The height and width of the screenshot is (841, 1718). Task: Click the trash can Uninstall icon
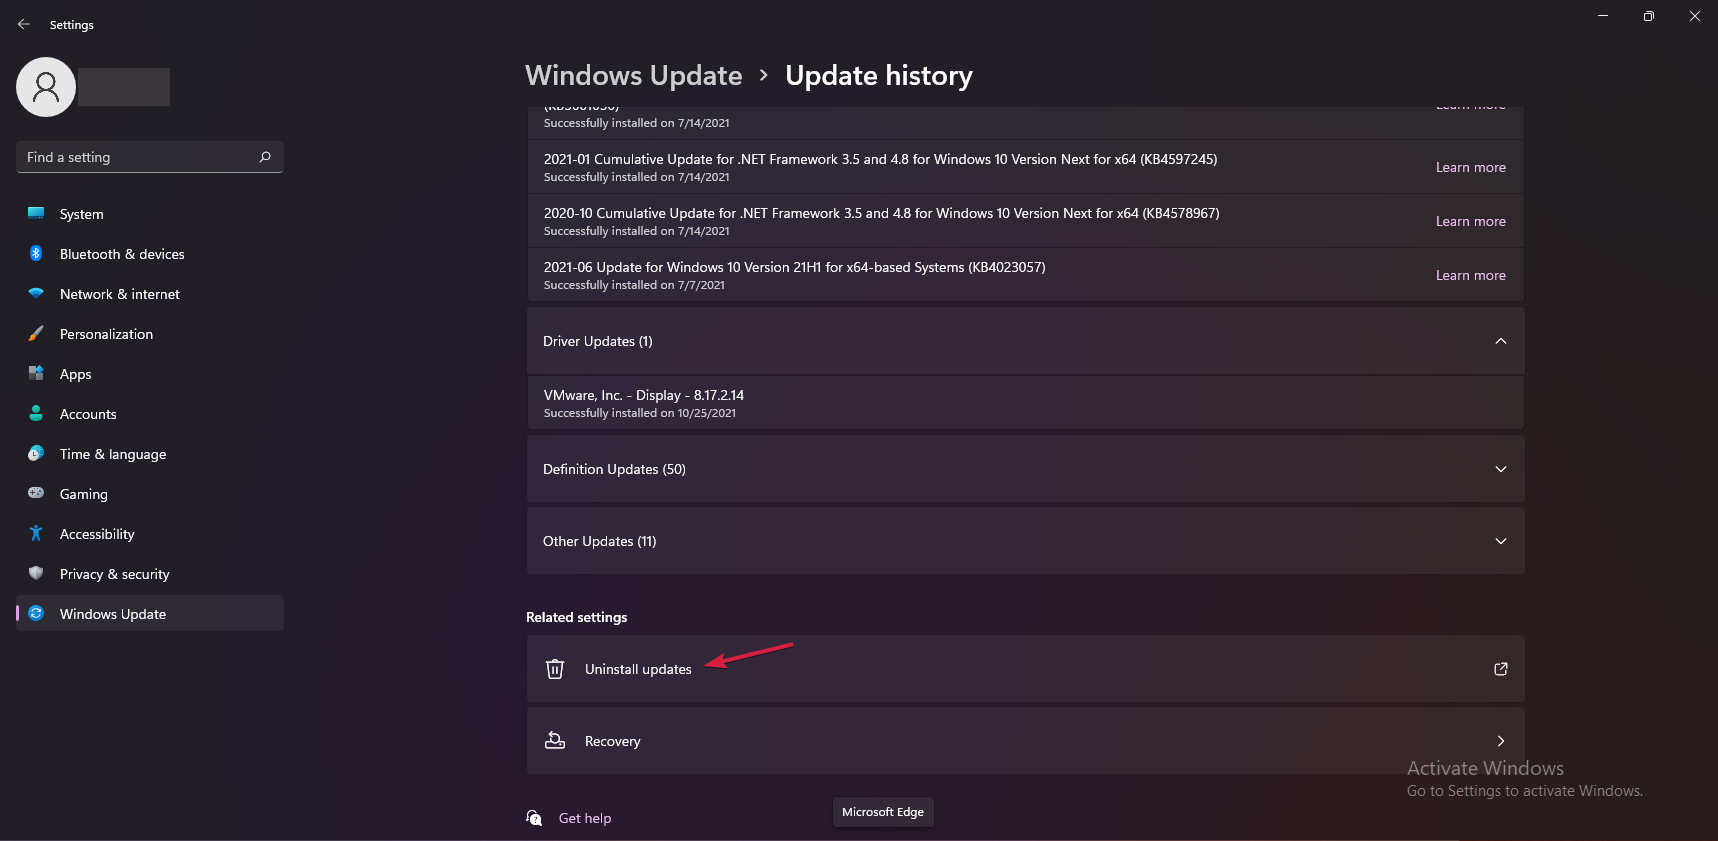[x=555, y=669]
